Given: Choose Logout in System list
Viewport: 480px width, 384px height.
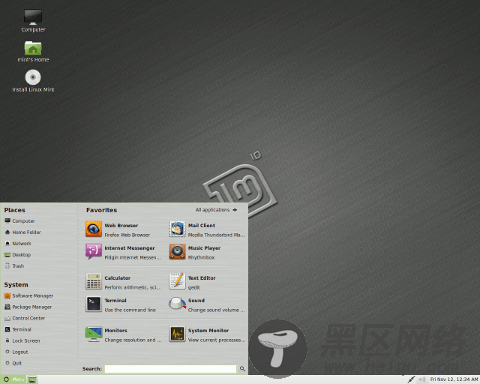Looking at the screenshot, I should pos(17,352).
